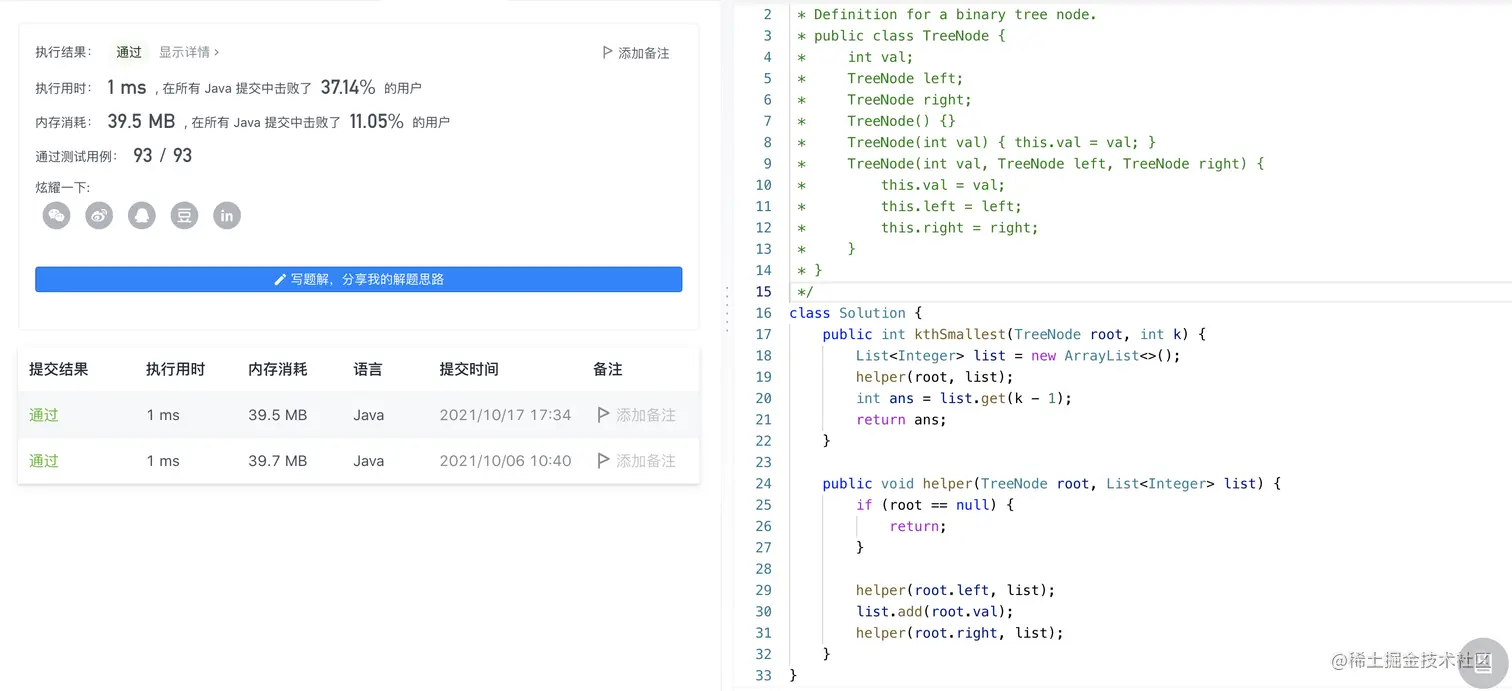Click the 通过 execution result badge
The width and height of the screenshot is (1512, 691).
click(x=129, y=52)
